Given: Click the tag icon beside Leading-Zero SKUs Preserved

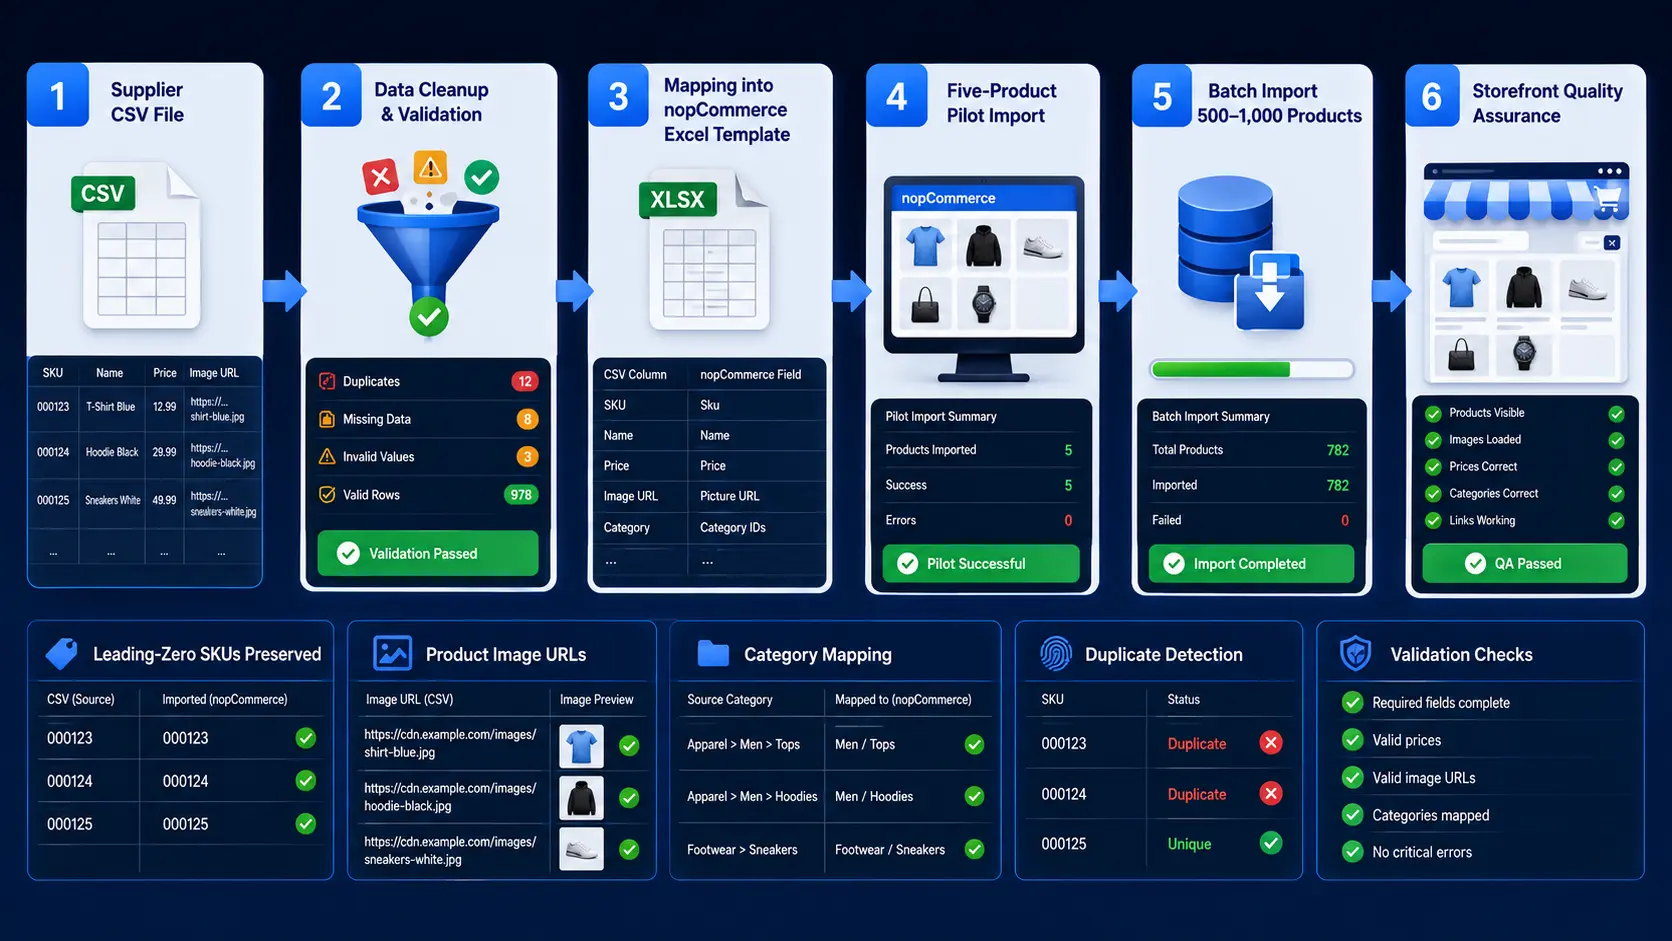Looking at the screenshot, I should coord(62,654).
